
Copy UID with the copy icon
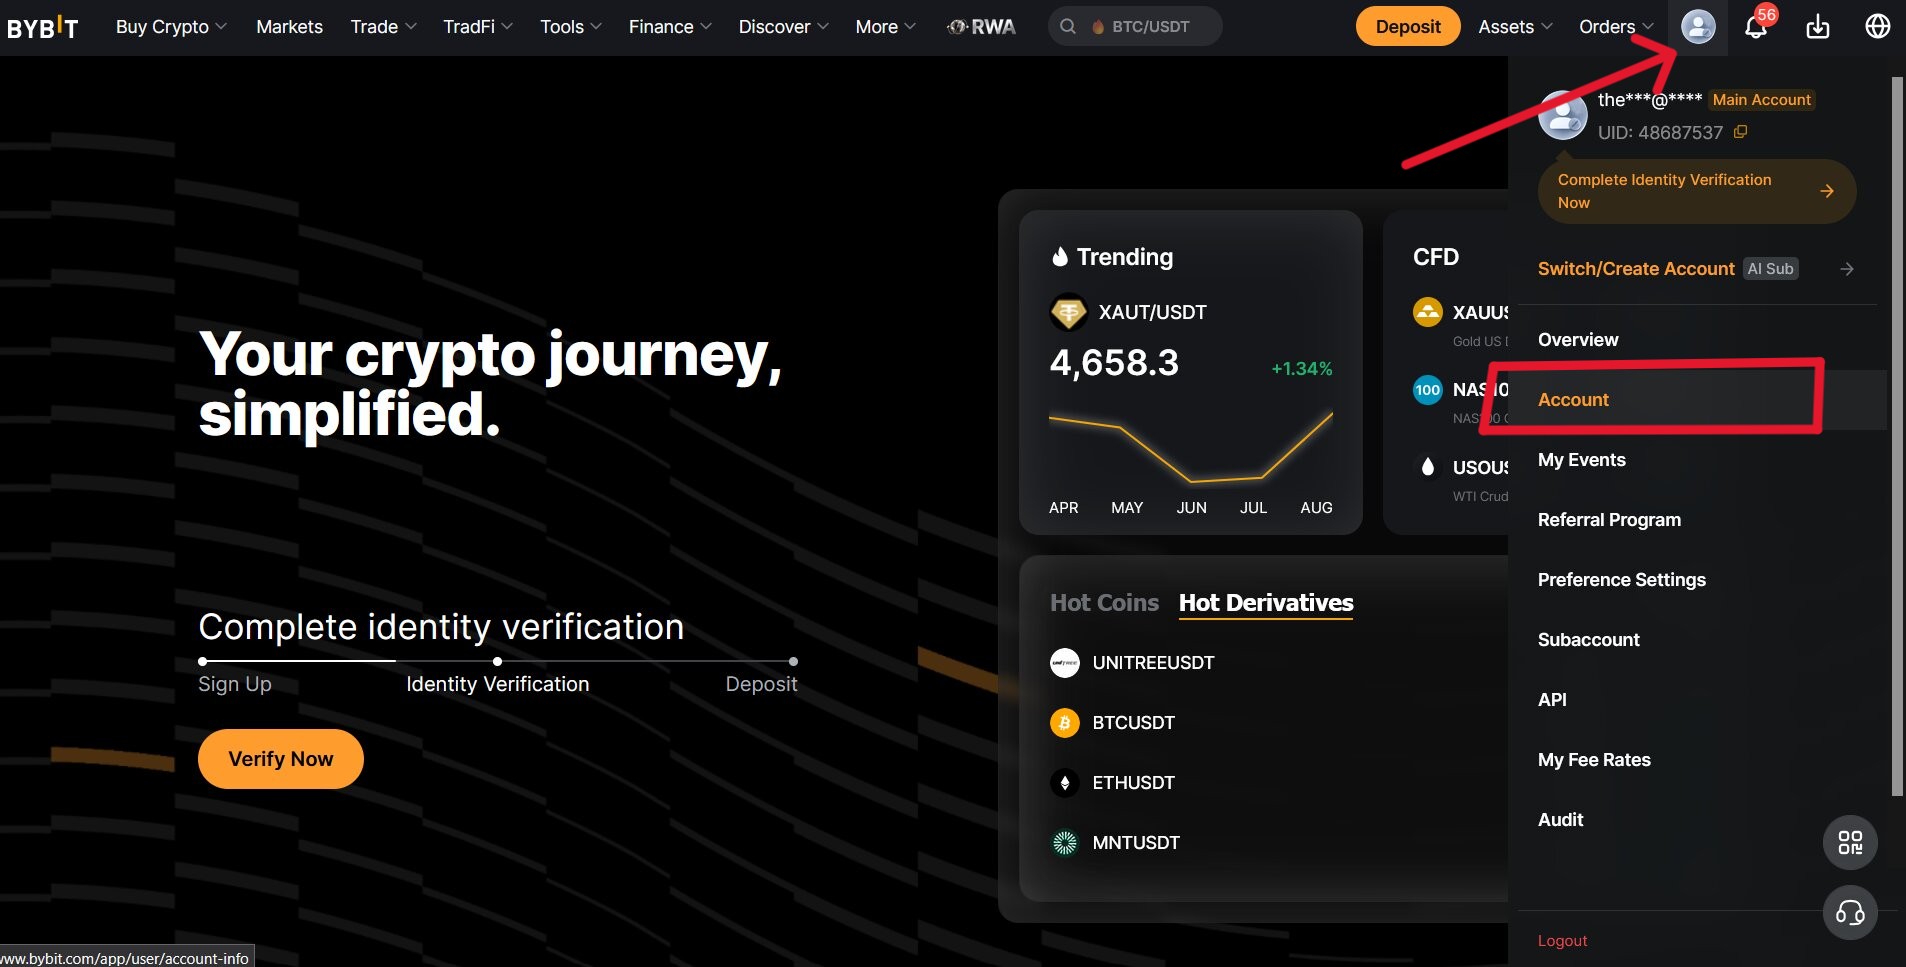pos(1741,132)
